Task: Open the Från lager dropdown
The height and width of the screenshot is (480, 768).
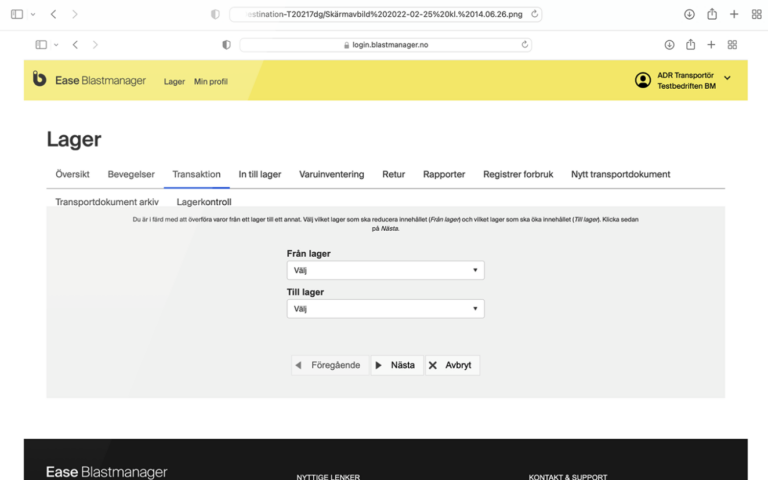Action: [x=385, y=270]
